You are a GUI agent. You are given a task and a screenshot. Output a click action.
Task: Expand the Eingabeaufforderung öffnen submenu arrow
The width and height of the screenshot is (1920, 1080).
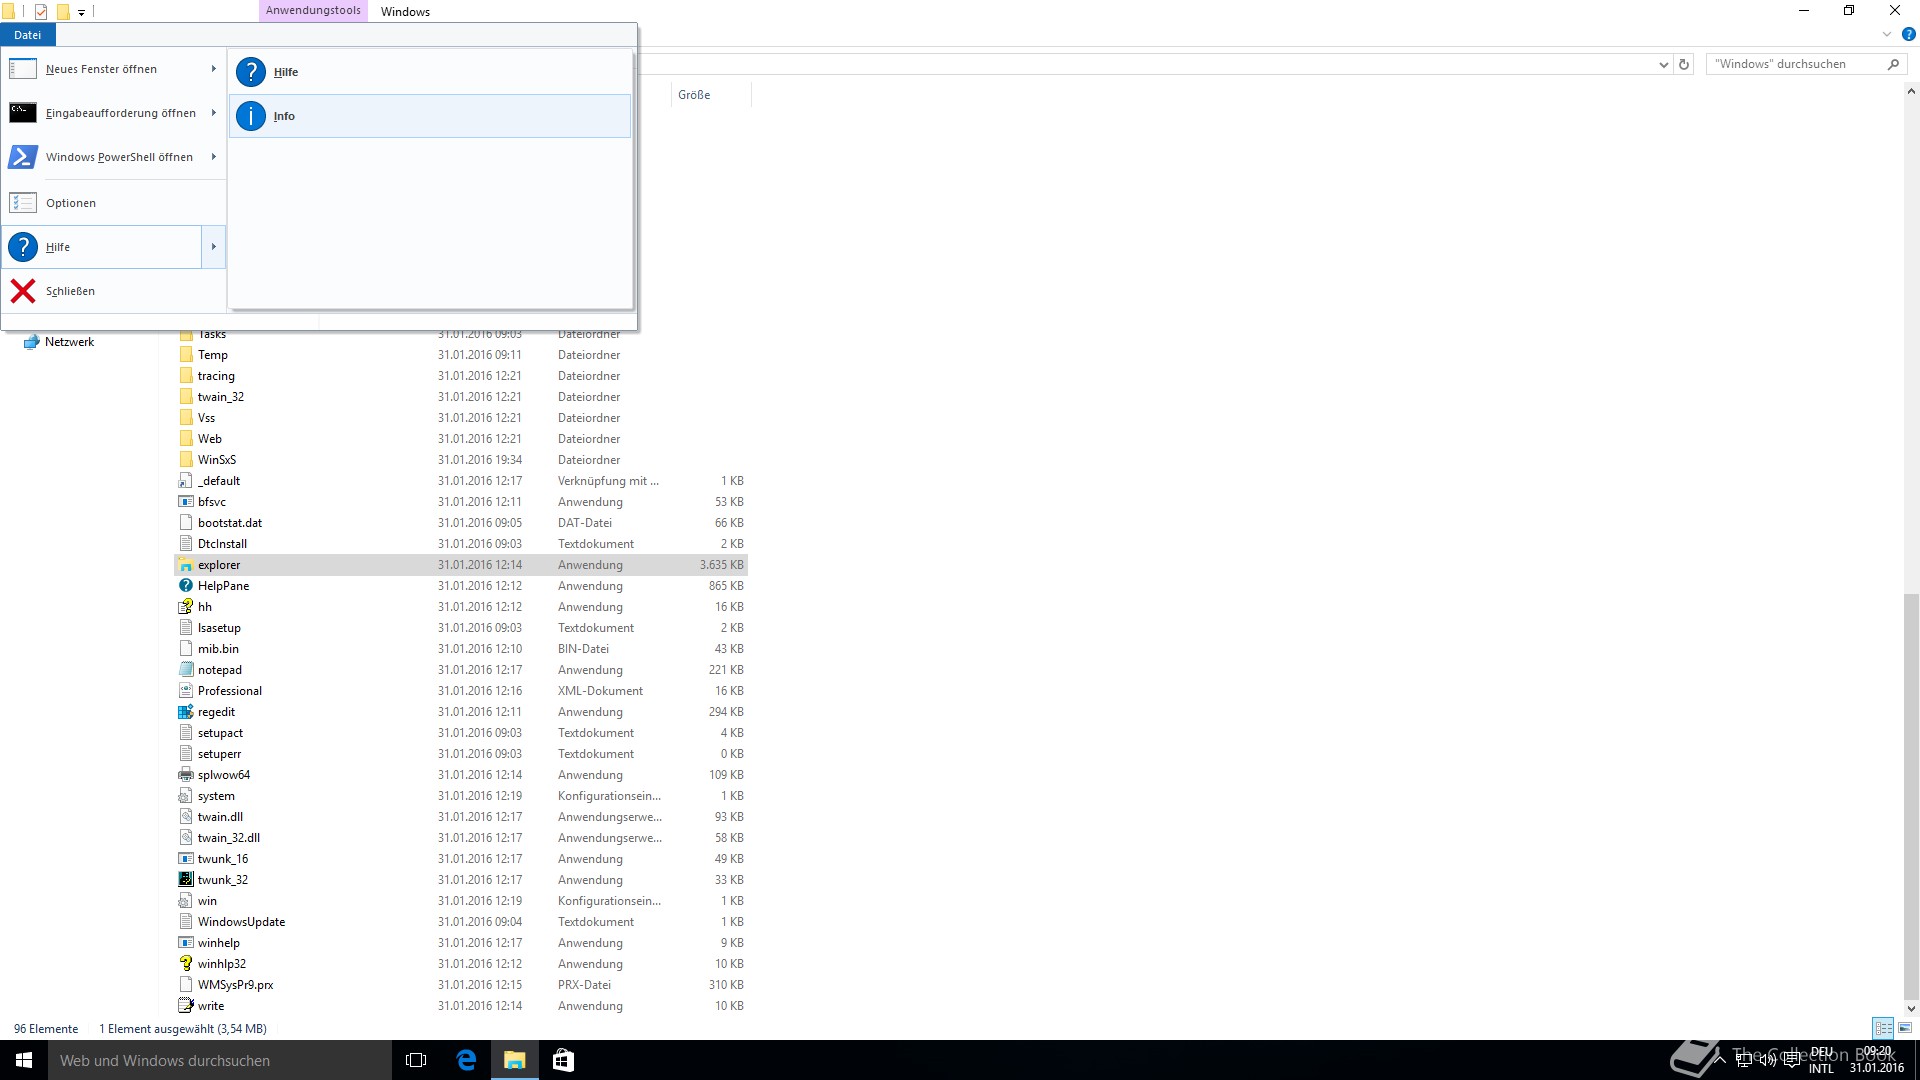tap(214, 113)
